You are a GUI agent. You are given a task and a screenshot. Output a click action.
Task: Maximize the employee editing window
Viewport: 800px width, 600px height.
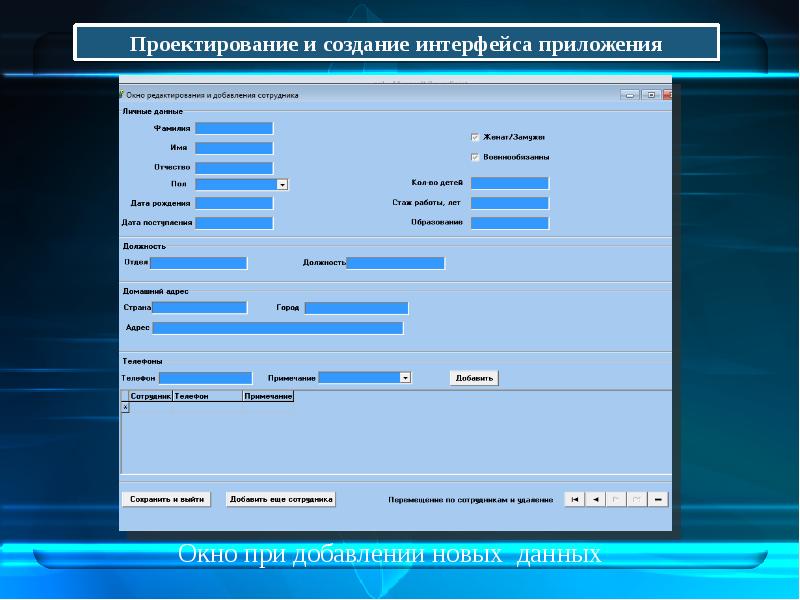(650, 95)
